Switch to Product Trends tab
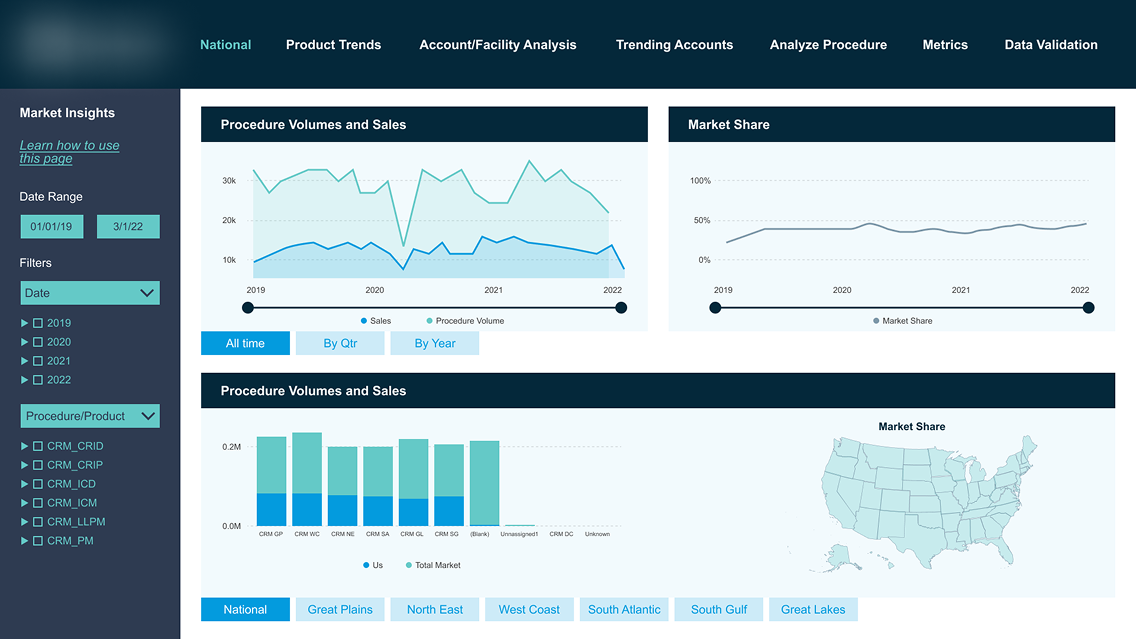1136x639 pixels. (333, 45)
